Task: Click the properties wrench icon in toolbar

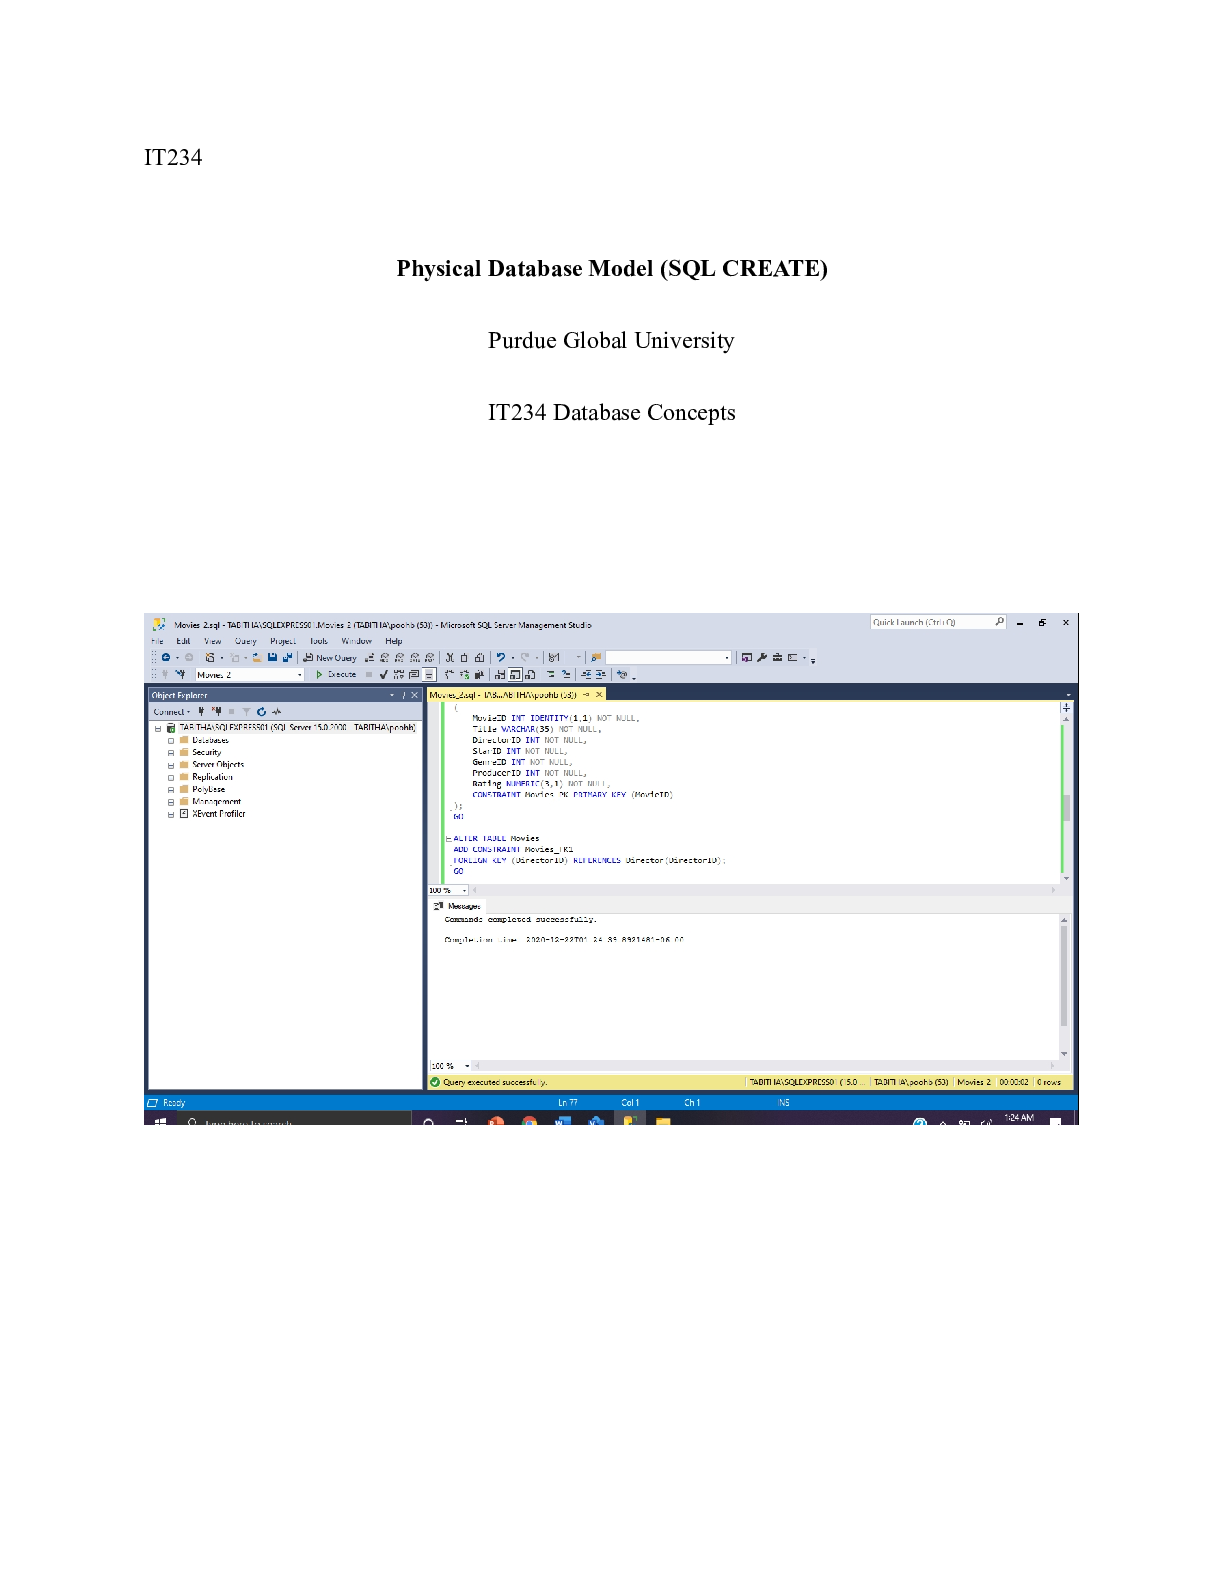Action: [x=762, y=658]
